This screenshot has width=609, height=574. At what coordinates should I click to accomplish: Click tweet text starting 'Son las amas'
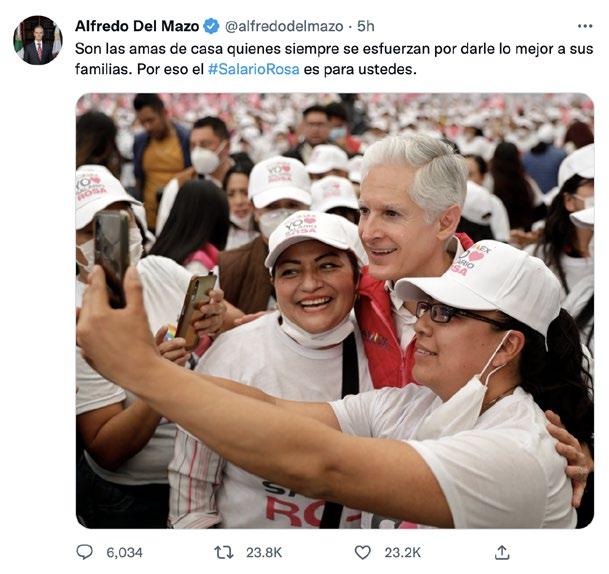click(334, 59)
